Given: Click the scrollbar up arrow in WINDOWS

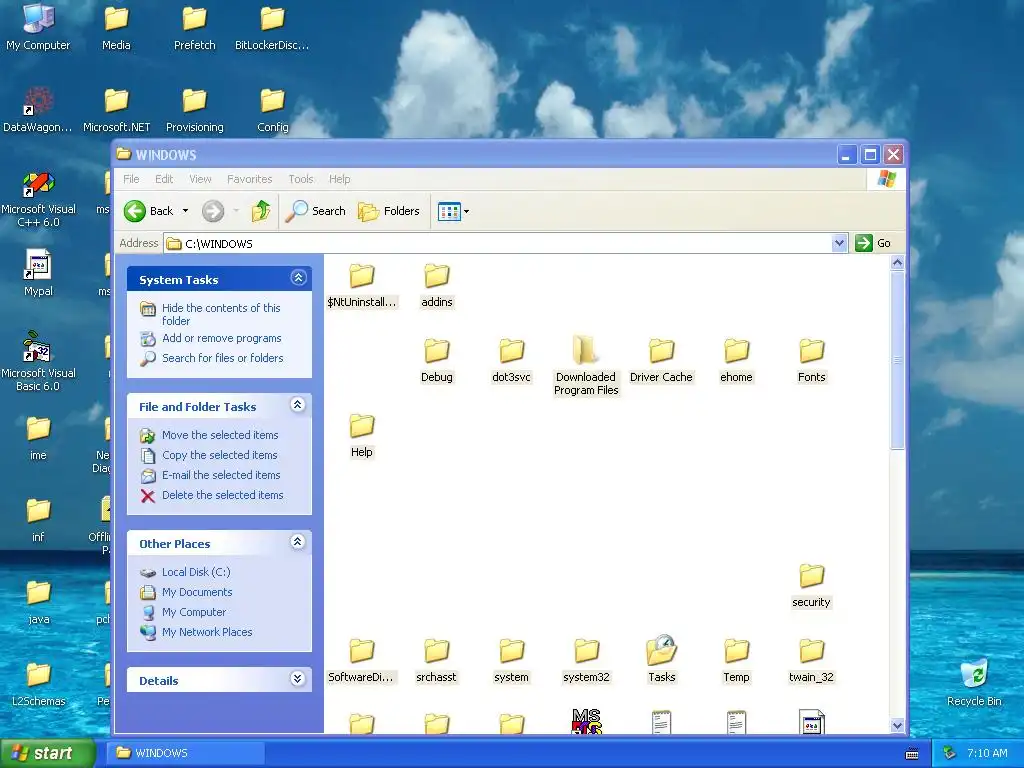Looking at the screenshot, I should click(x=897, y=263).
